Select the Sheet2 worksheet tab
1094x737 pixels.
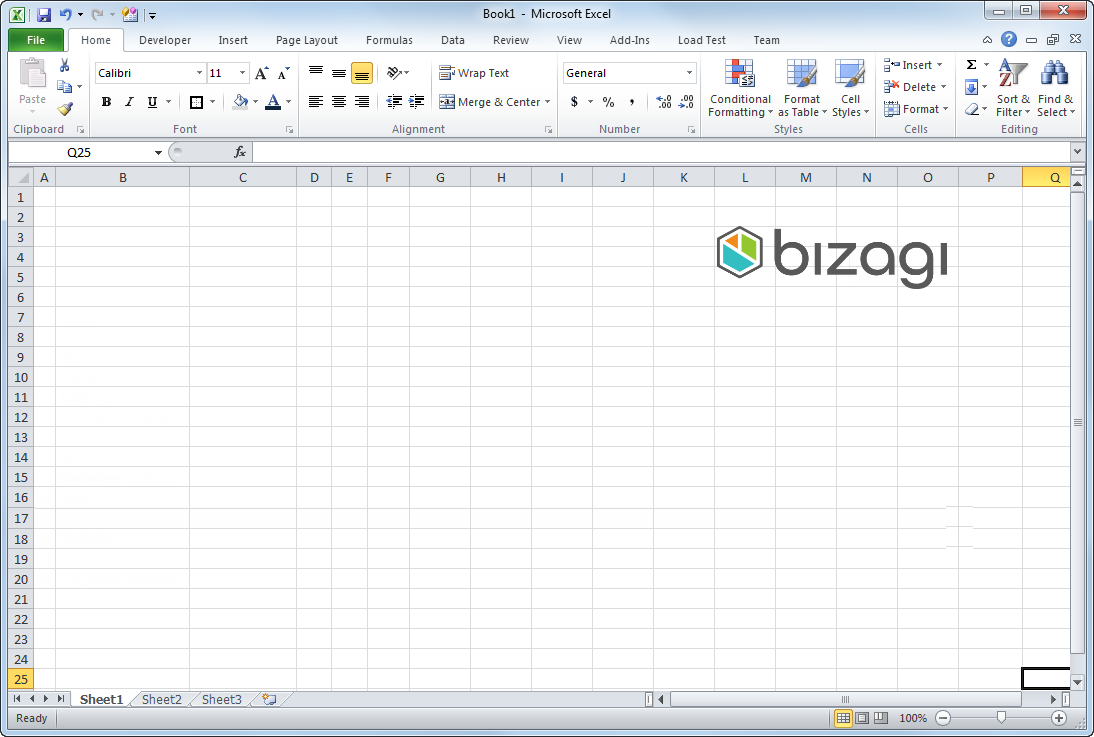[162, 699]
